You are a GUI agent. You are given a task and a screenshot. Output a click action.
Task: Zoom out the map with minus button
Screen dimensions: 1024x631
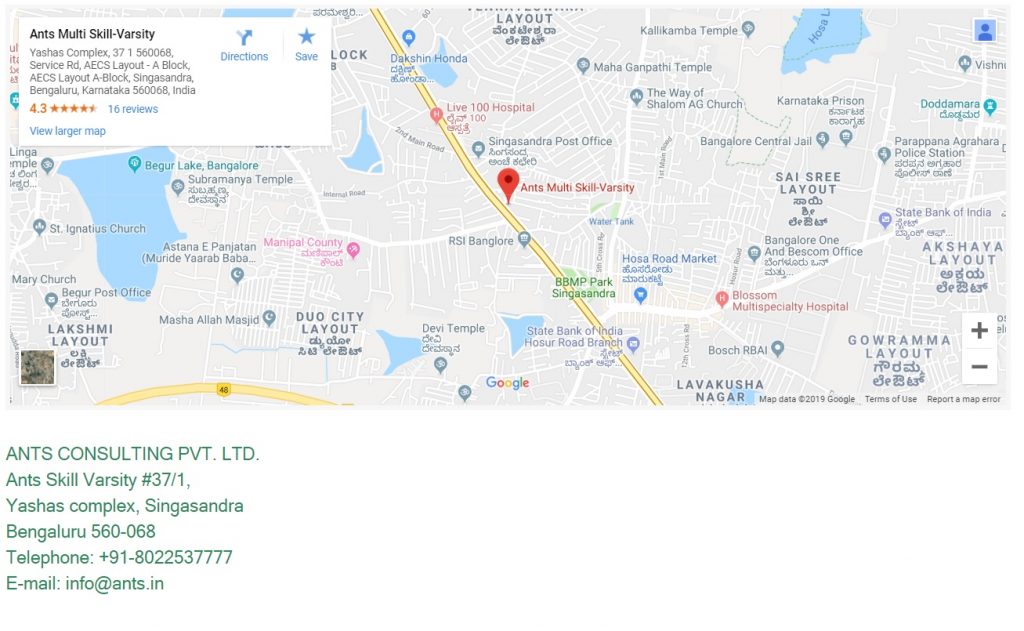click(x=979, y=366)
